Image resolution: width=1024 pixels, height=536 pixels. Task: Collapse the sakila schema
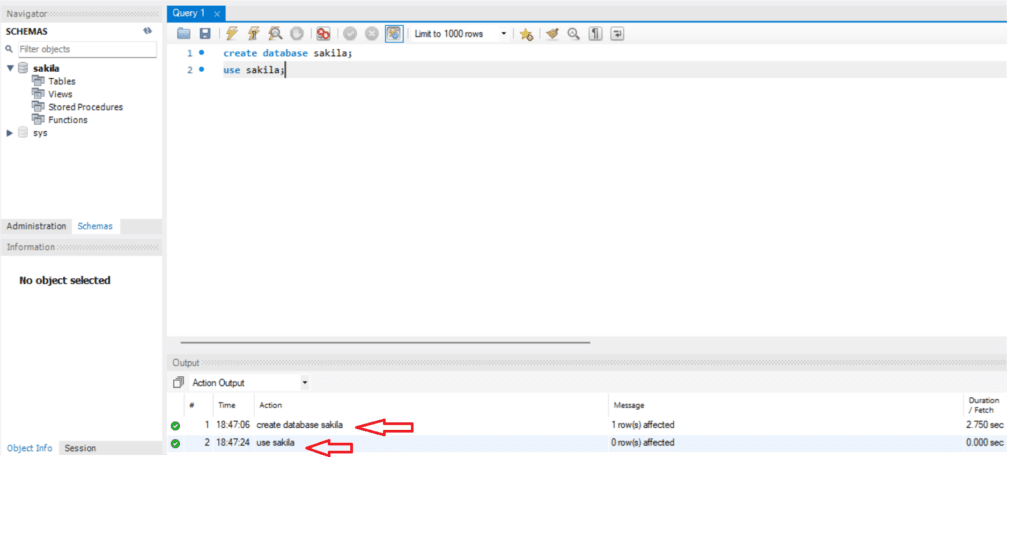[10, 68]
